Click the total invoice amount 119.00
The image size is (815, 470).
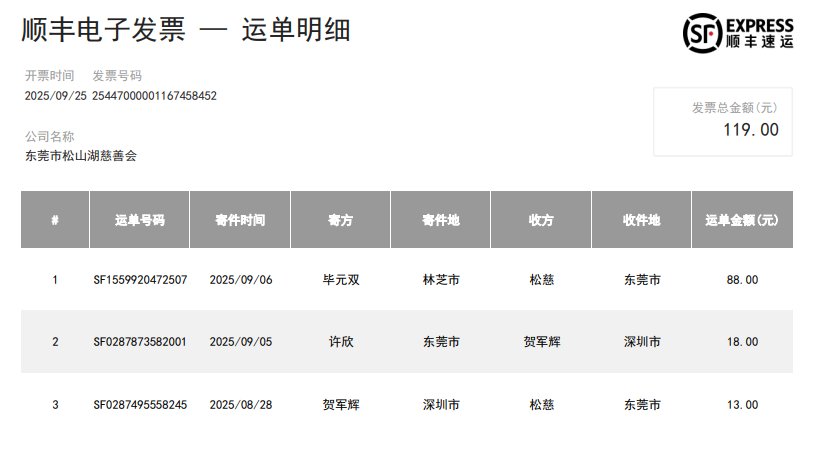coord(750,129)
